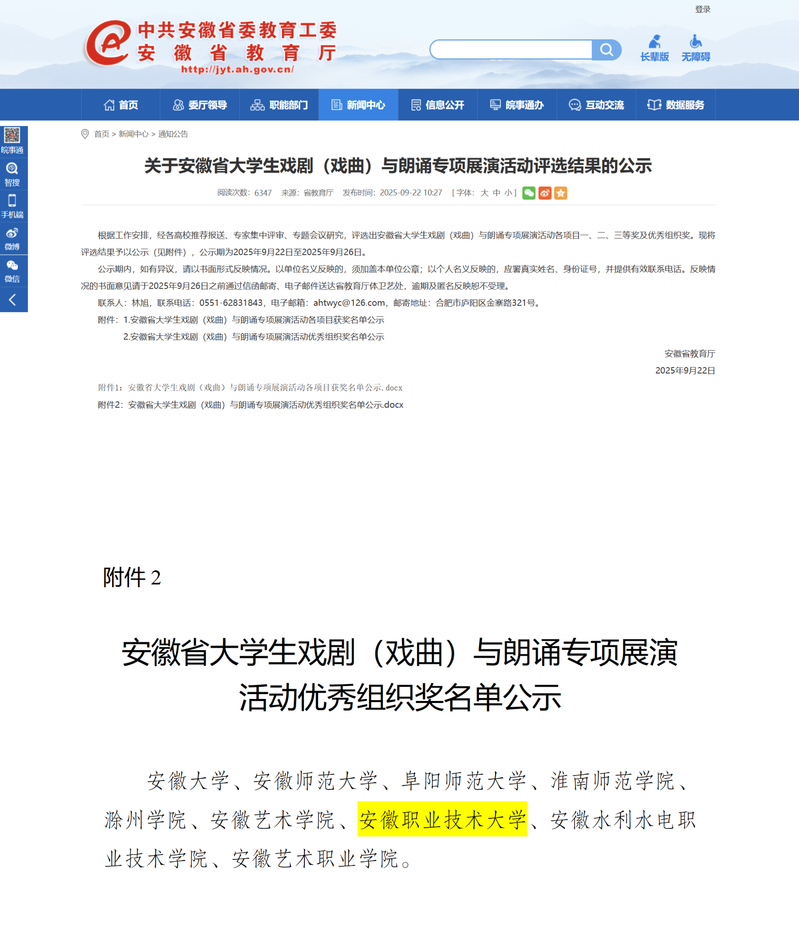Click the search magnifier button
Viewport: 799px width, 938px height.
(606, 50)
